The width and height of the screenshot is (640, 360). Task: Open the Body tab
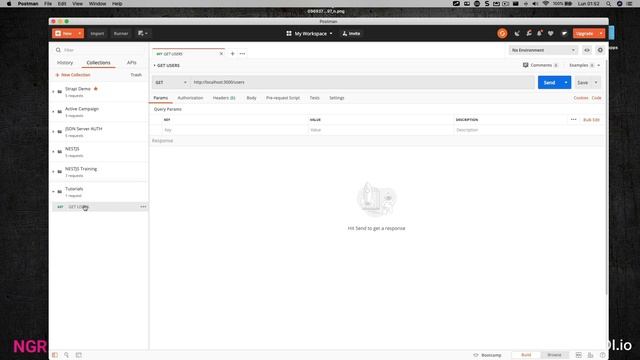tap(251, 98)
